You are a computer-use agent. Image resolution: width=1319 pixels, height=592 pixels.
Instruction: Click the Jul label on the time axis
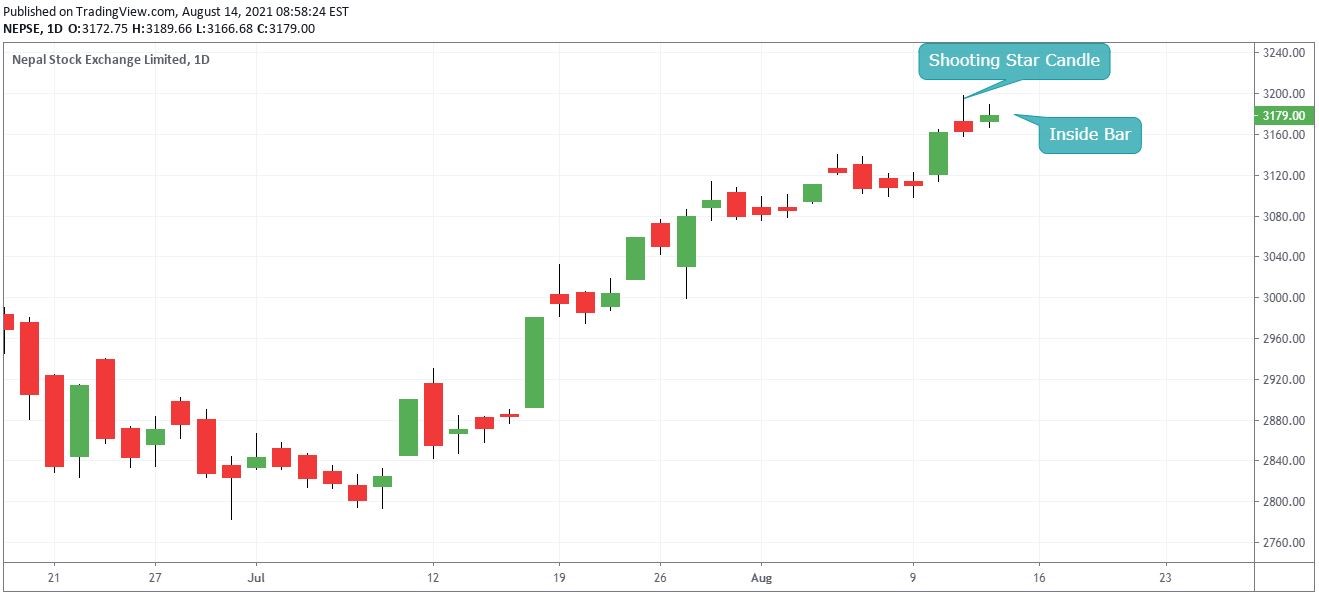pos(256,578)
